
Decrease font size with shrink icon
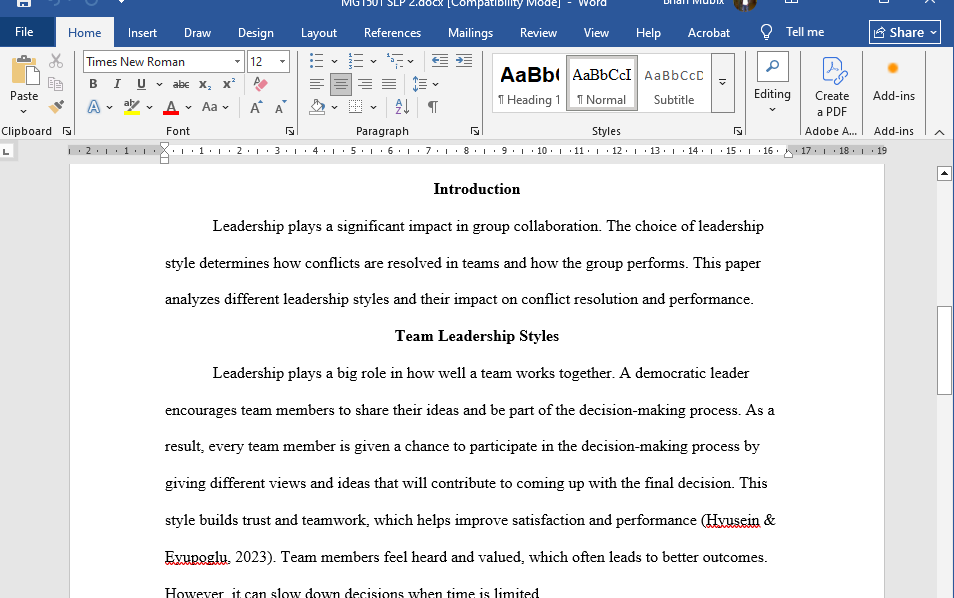click(280, 107)
